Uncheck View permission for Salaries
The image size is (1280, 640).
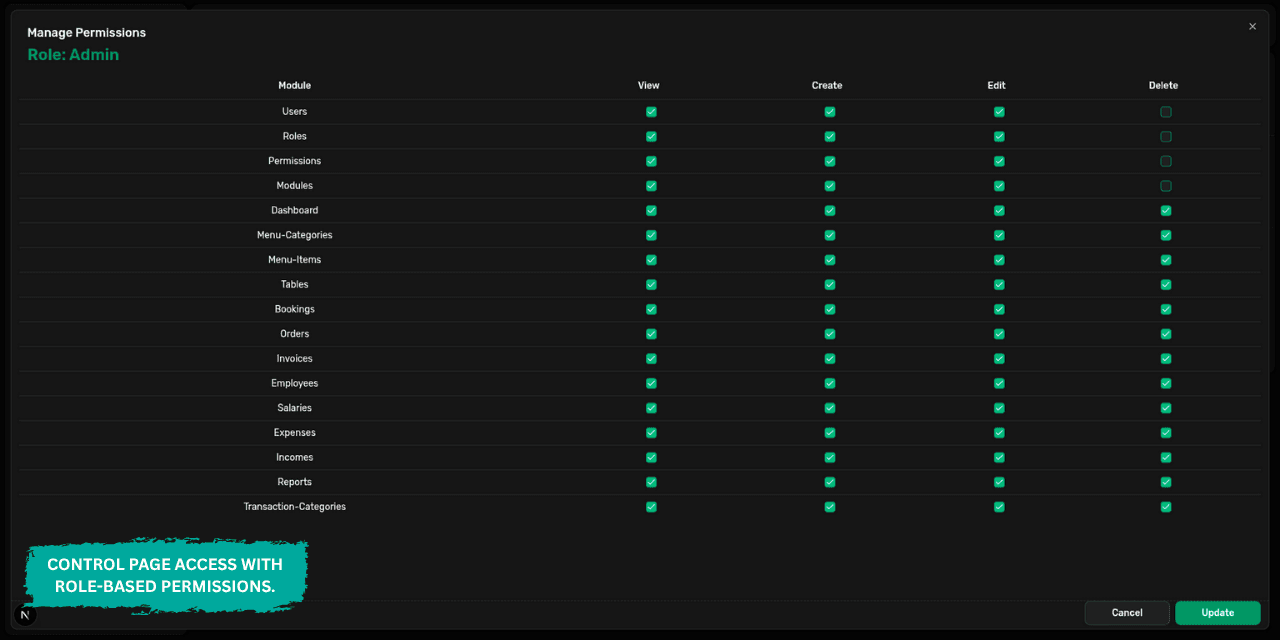651,408
